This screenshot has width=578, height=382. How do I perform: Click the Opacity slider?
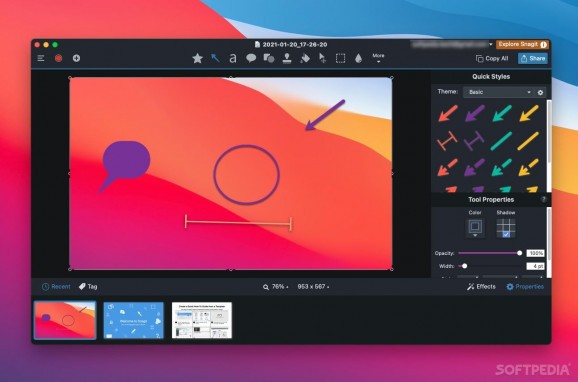[490, 253]
